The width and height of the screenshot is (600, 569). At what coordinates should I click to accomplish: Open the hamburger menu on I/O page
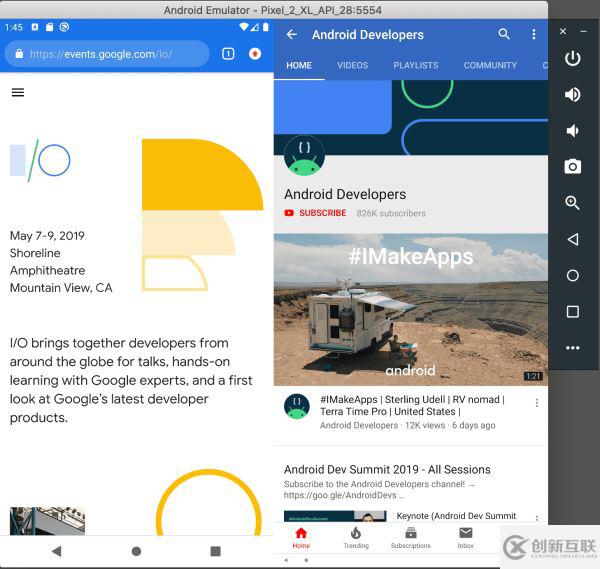pos(18,92)
